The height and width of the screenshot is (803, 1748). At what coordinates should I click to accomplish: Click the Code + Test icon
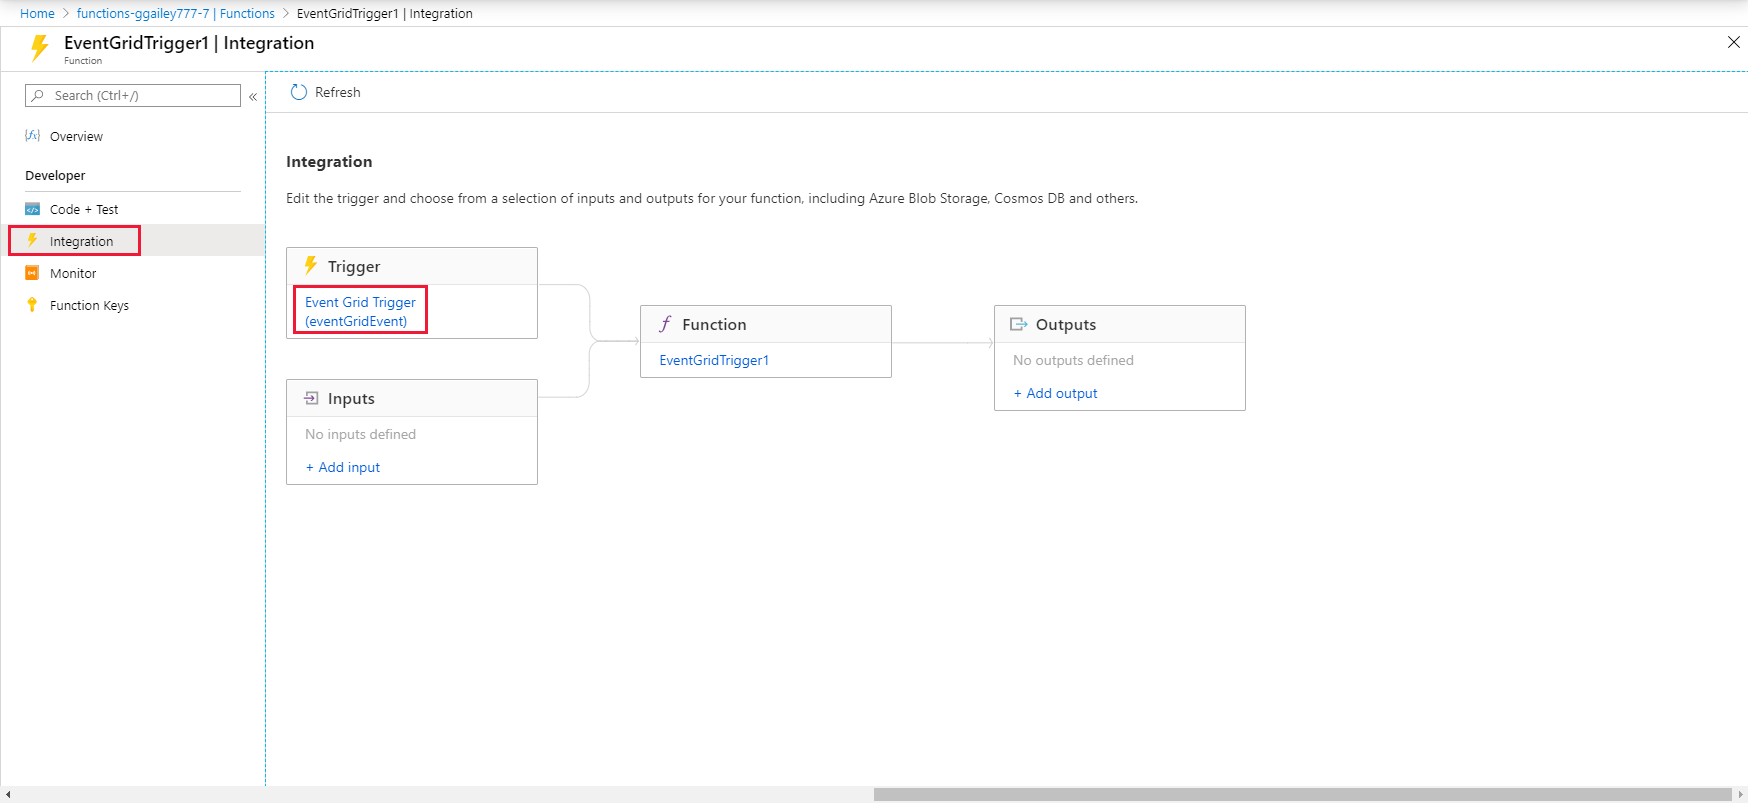[33, 209]
